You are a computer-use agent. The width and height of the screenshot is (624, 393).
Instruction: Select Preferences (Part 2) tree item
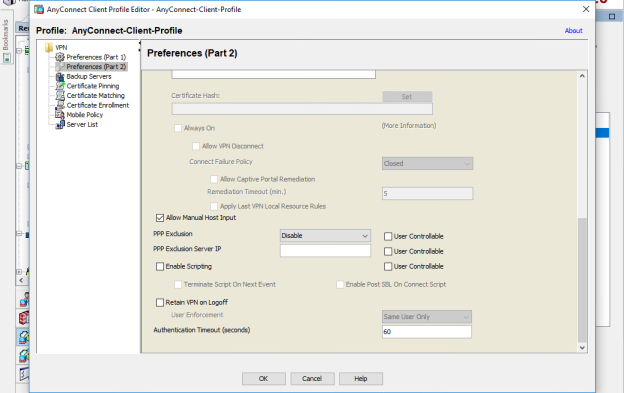point(96,66)
